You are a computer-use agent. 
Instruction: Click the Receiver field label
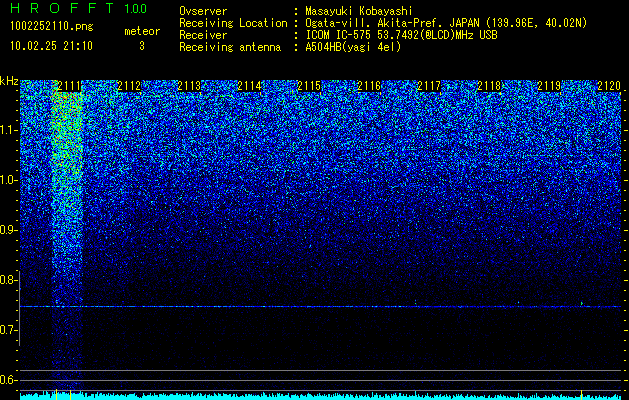[x=203, y=35]
